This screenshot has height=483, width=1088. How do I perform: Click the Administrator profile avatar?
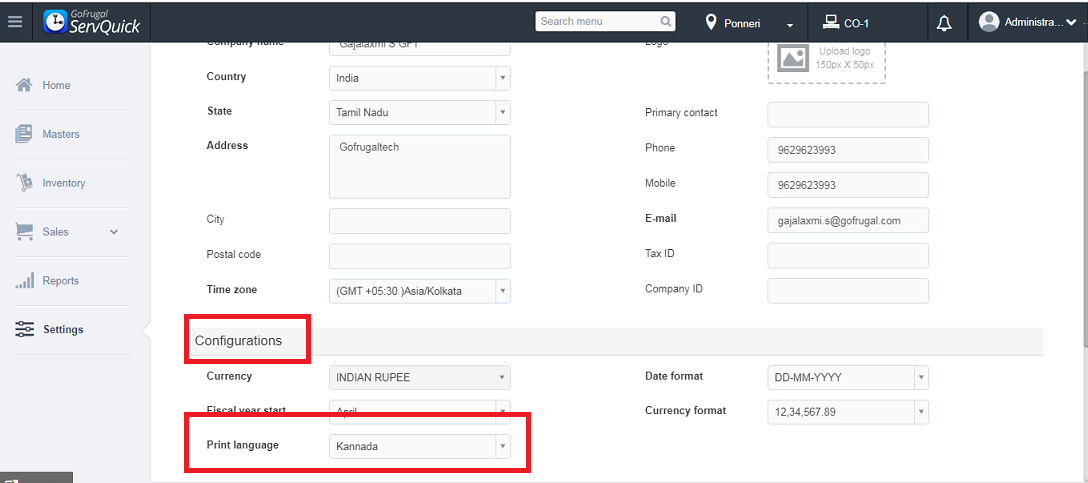click(x=990, y=22)
